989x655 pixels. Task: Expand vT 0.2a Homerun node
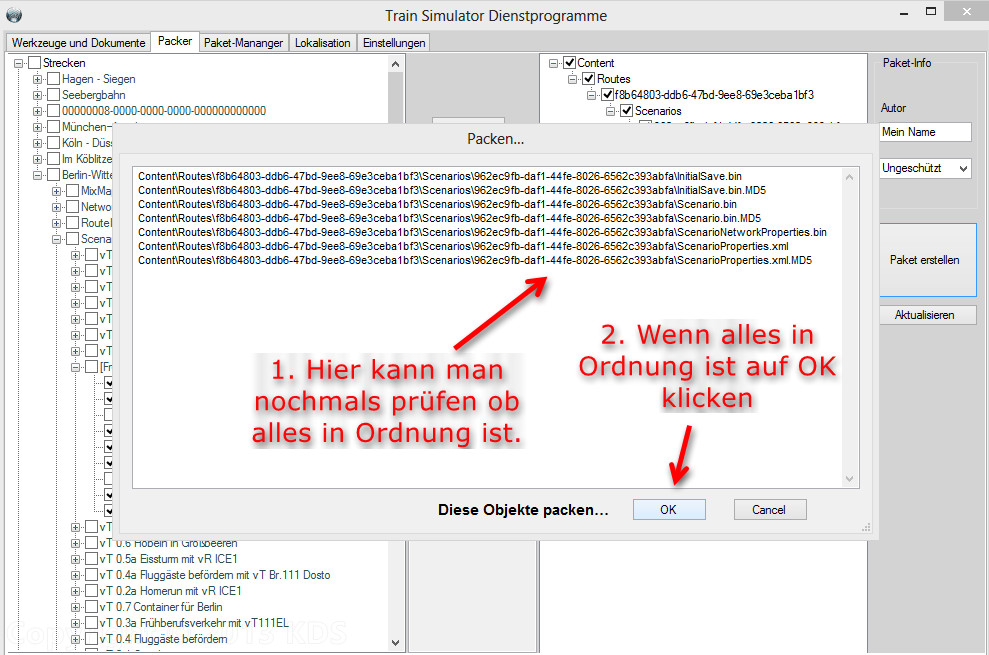[x=76, y=591]
